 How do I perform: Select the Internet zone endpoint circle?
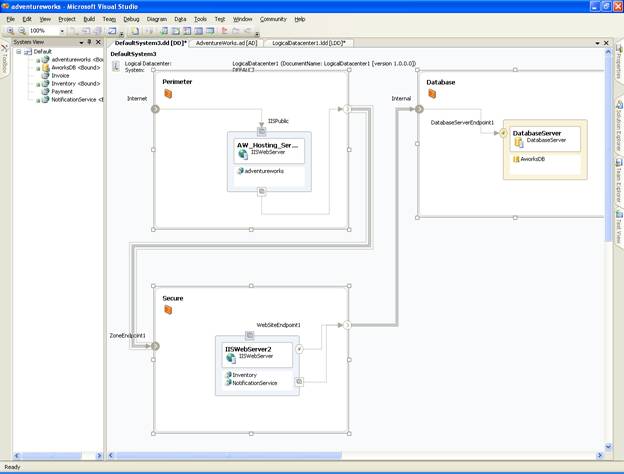point(155,109)
